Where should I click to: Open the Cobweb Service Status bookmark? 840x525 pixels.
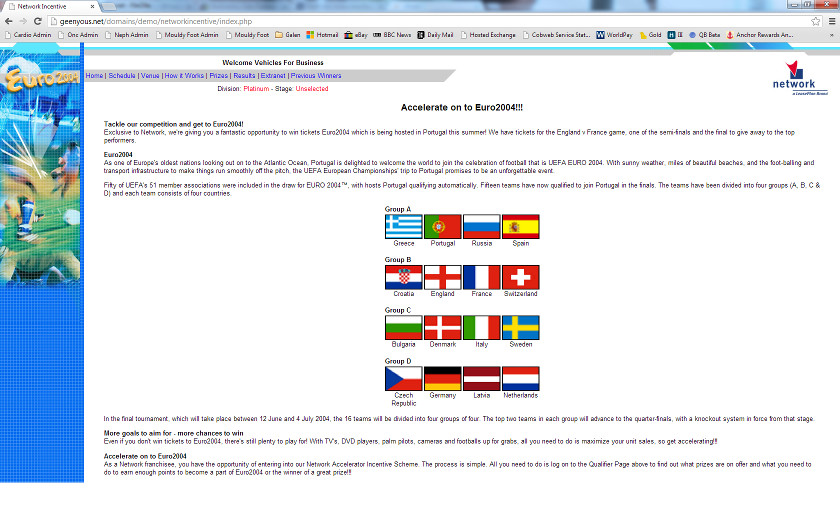(x=557, y=35)
